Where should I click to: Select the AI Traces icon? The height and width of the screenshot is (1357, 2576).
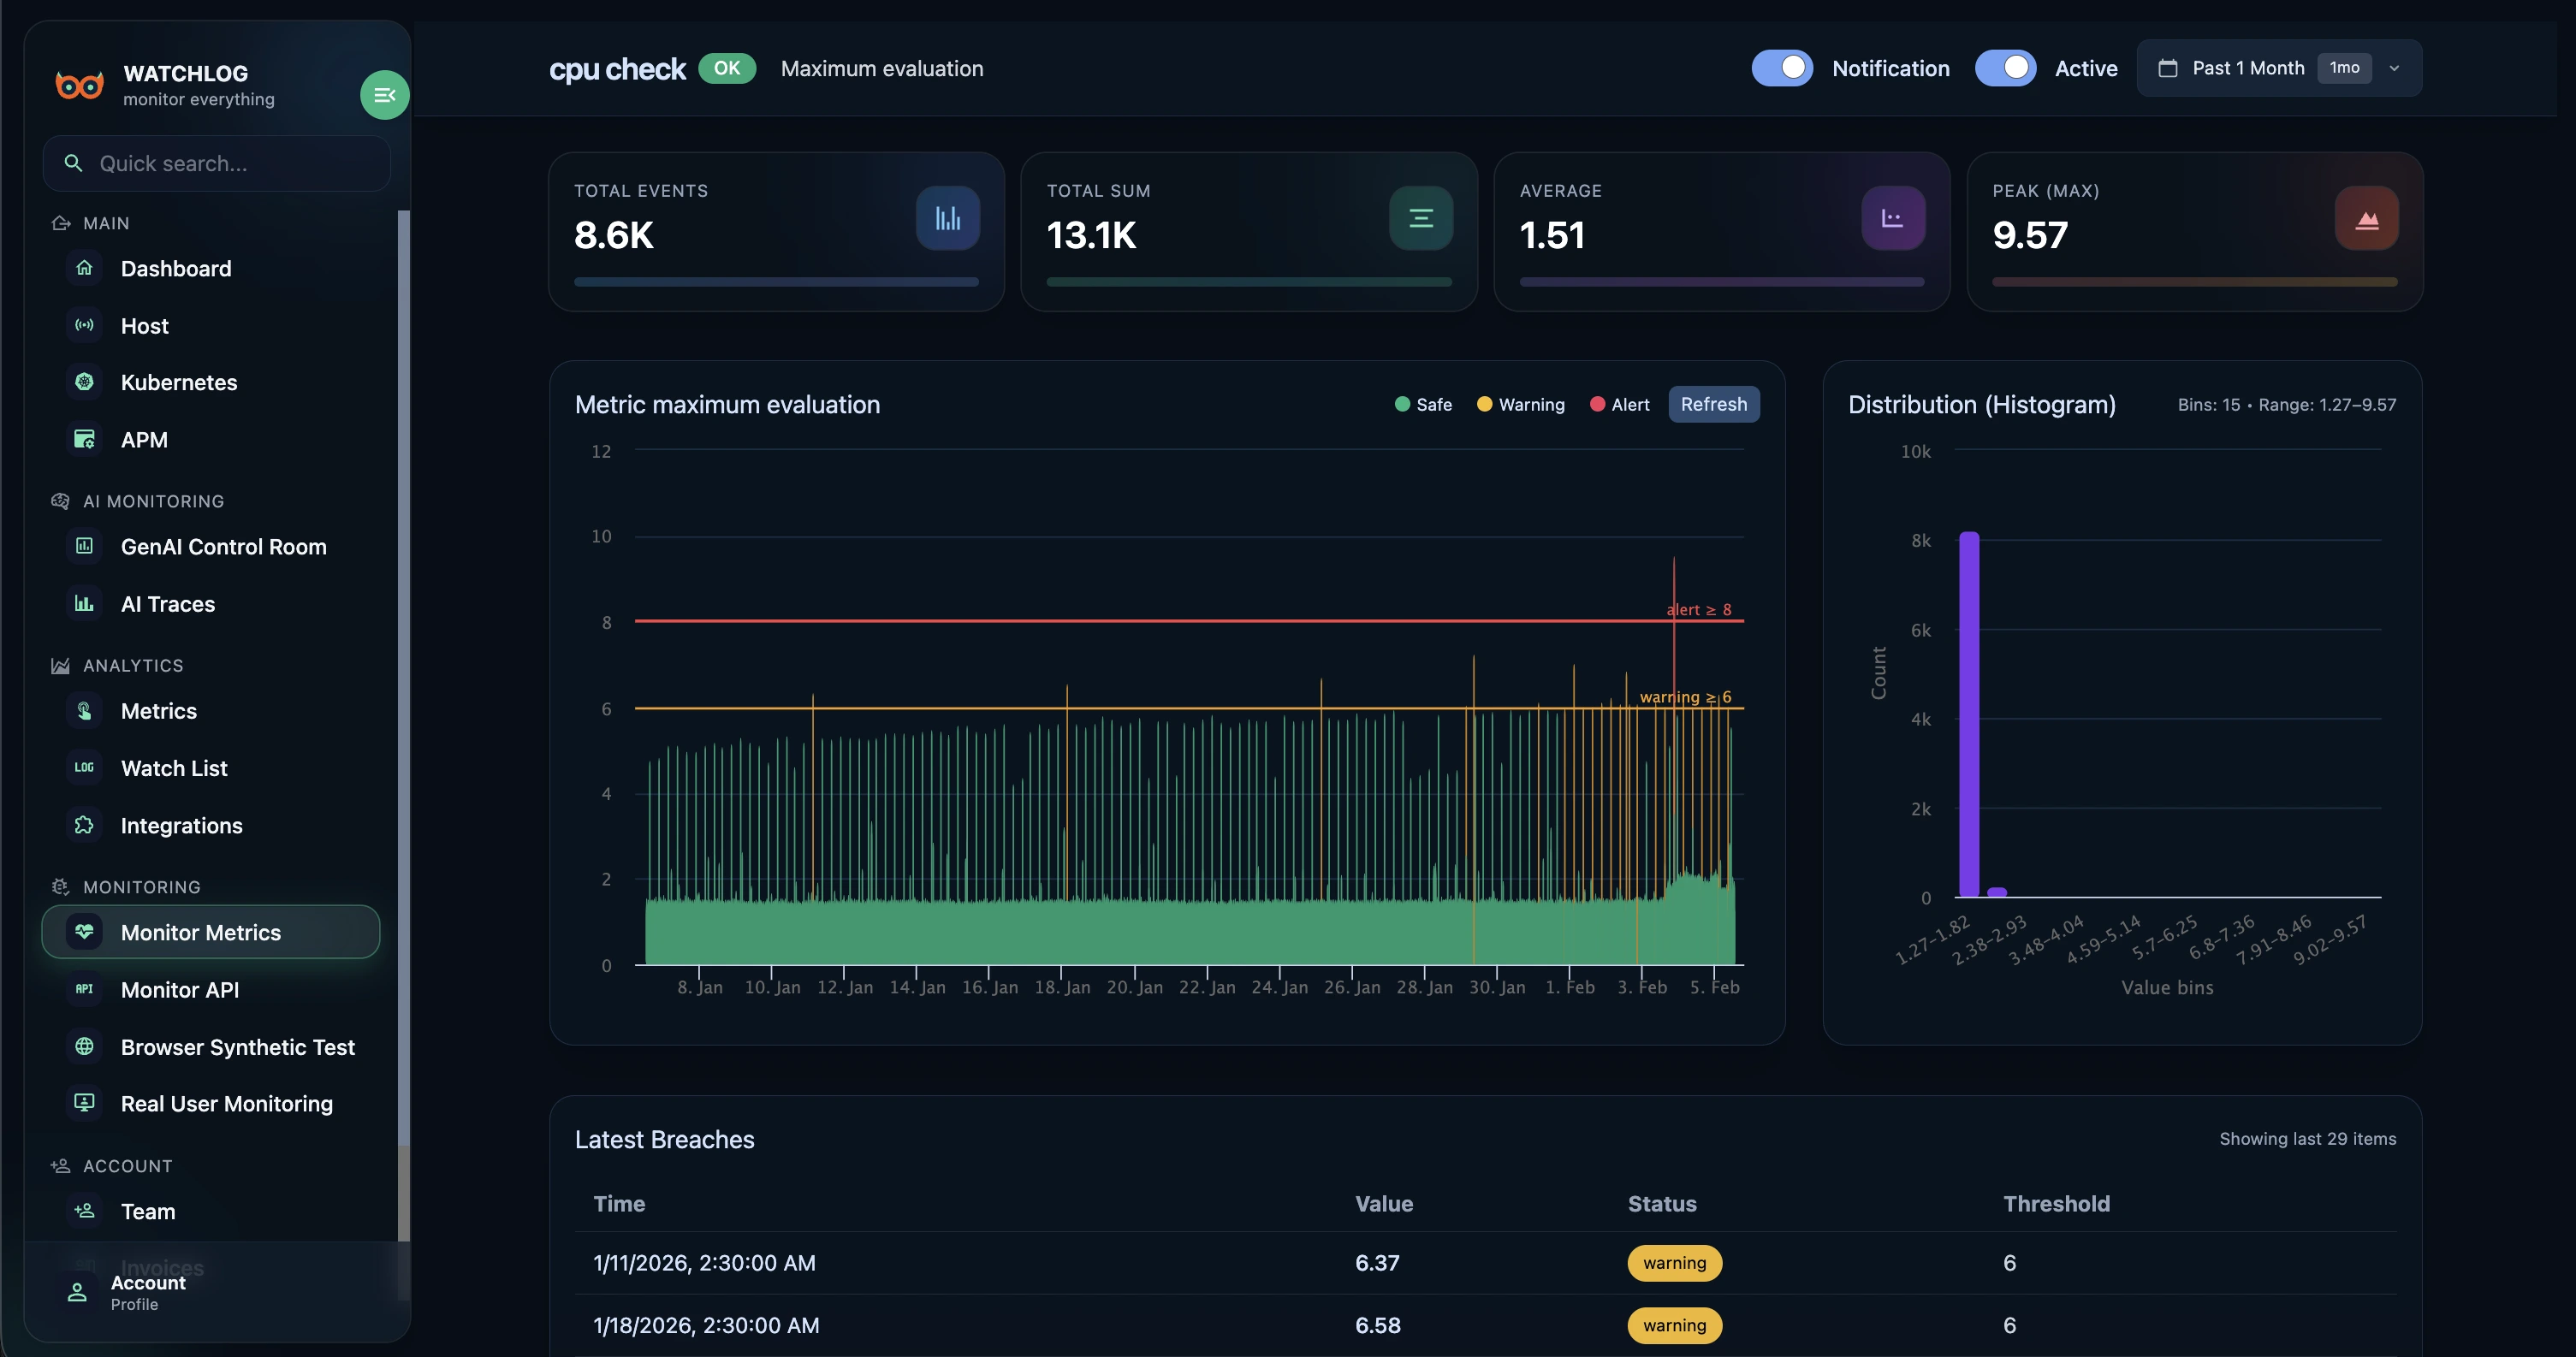coord(84,604)
